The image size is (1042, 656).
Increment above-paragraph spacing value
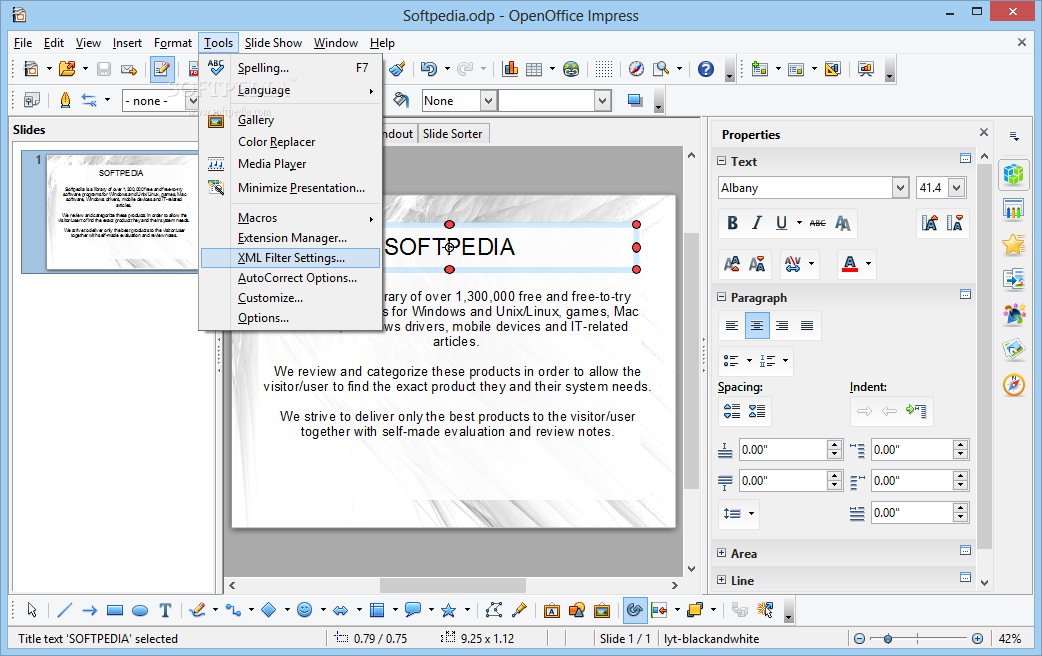point(835,445)
